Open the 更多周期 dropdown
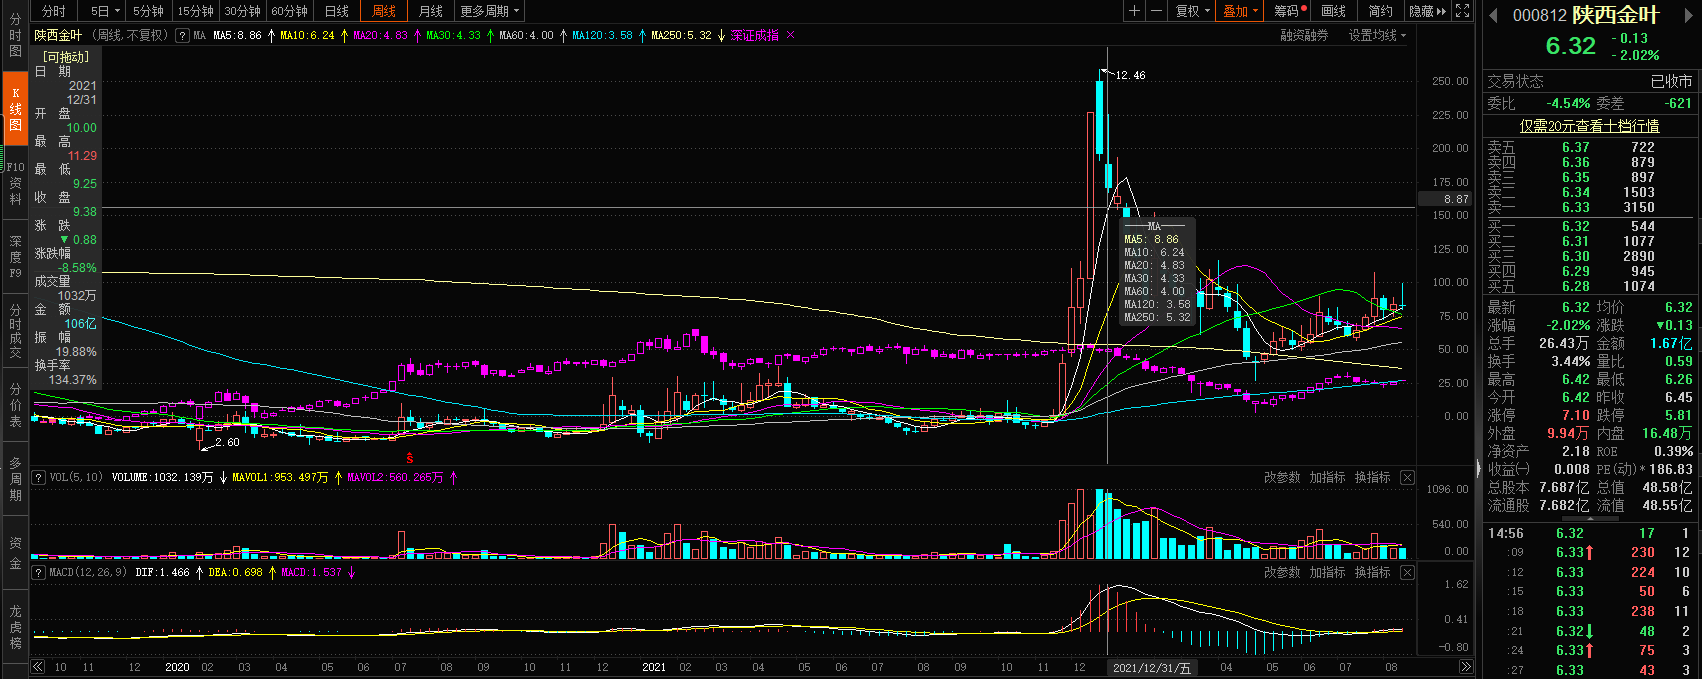The width and height of the screenshot is (1702, 679). pos(489,11)
